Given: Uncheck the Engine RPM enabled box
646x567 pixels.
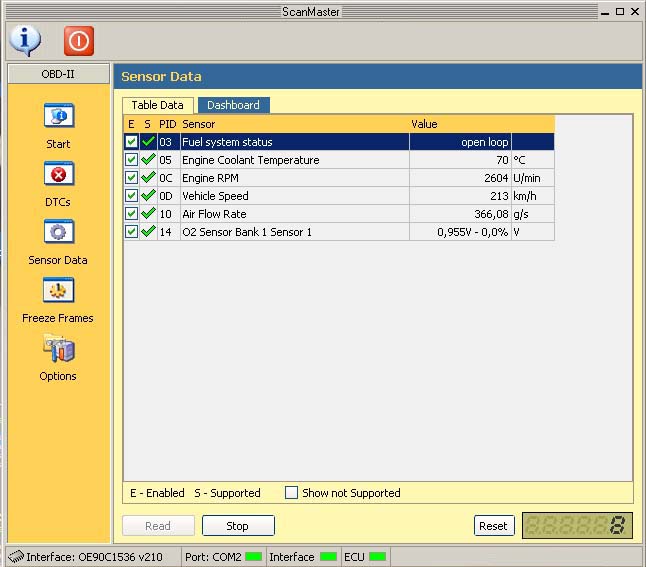Looking at the screenshot, I should coord(131,178).
